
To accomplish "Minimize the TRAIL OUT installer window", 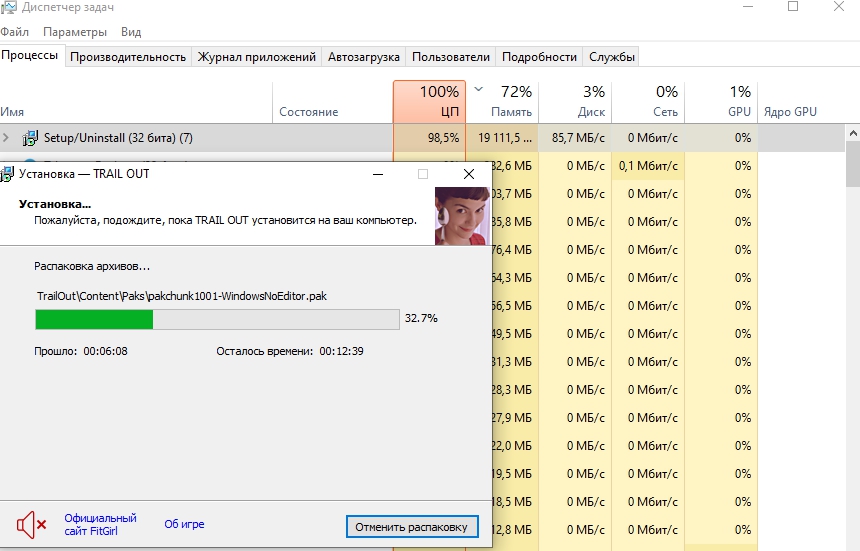I will (x=378, y=174).
